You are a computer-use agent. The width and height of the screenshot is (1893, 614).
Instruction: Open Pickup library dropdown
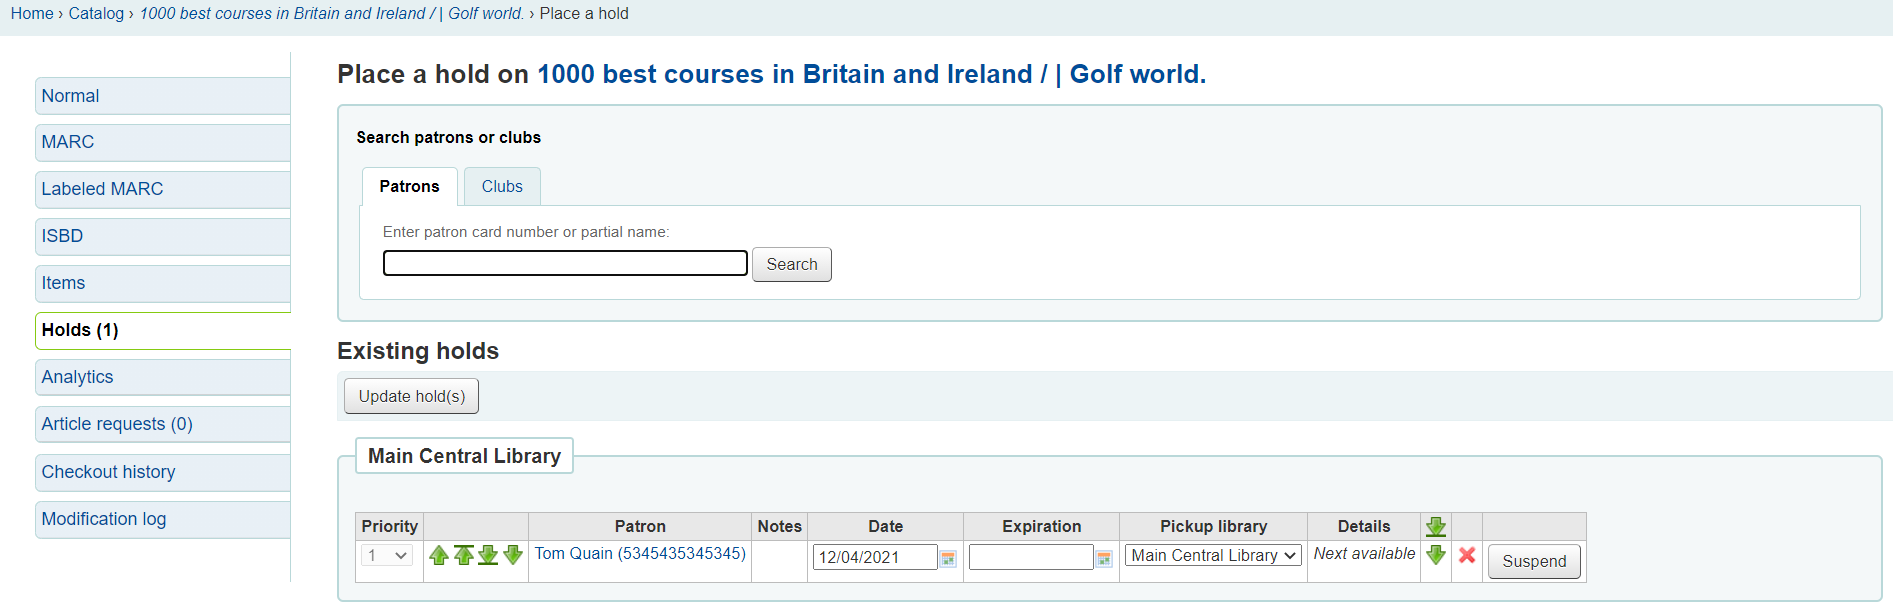point(1213,555)
